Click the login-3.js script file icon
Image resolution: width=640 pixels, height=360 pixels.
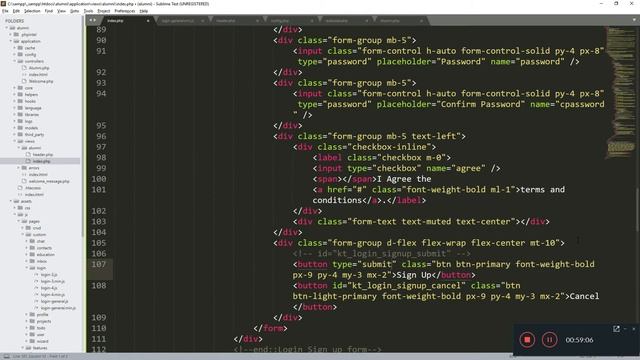(36, 275)
